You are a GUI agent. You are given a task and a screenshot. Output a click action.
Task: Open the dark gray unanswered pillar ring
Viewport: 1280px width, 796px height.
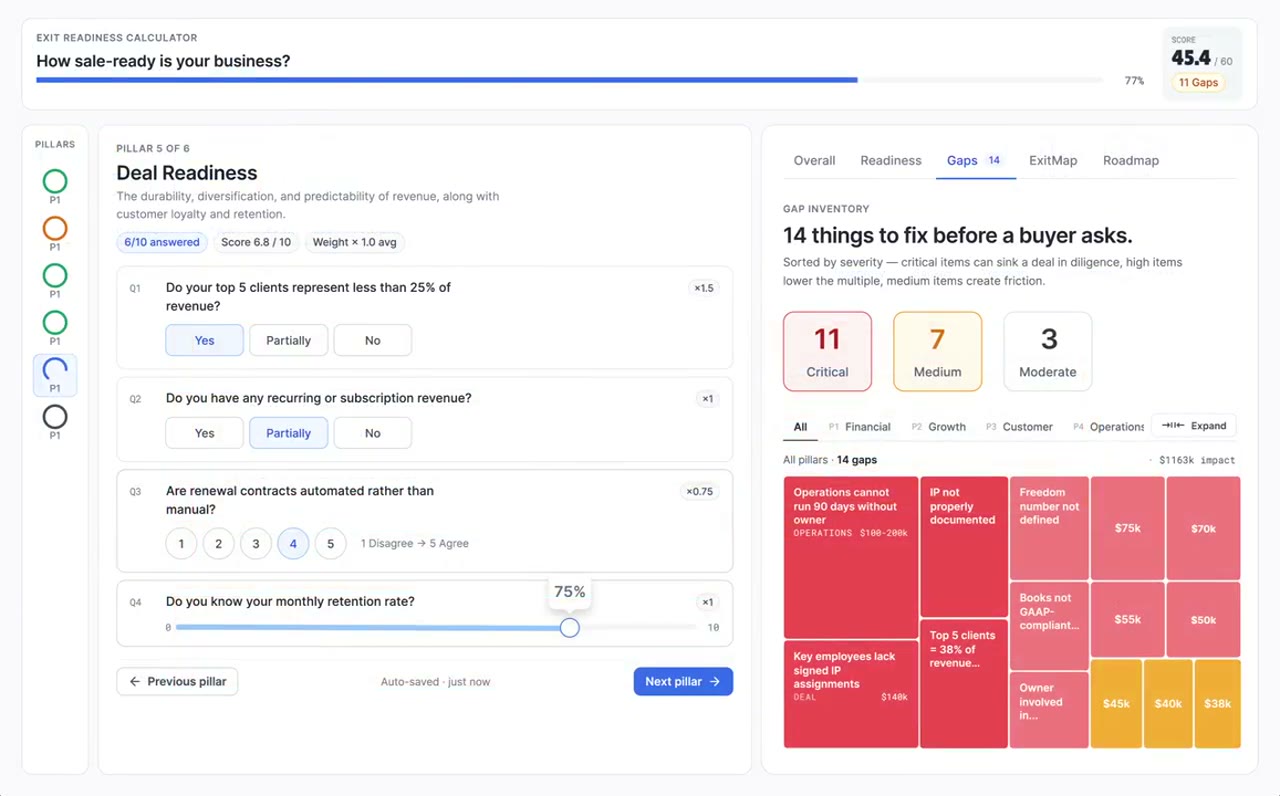pyautogui.click(x=55, y=416)
